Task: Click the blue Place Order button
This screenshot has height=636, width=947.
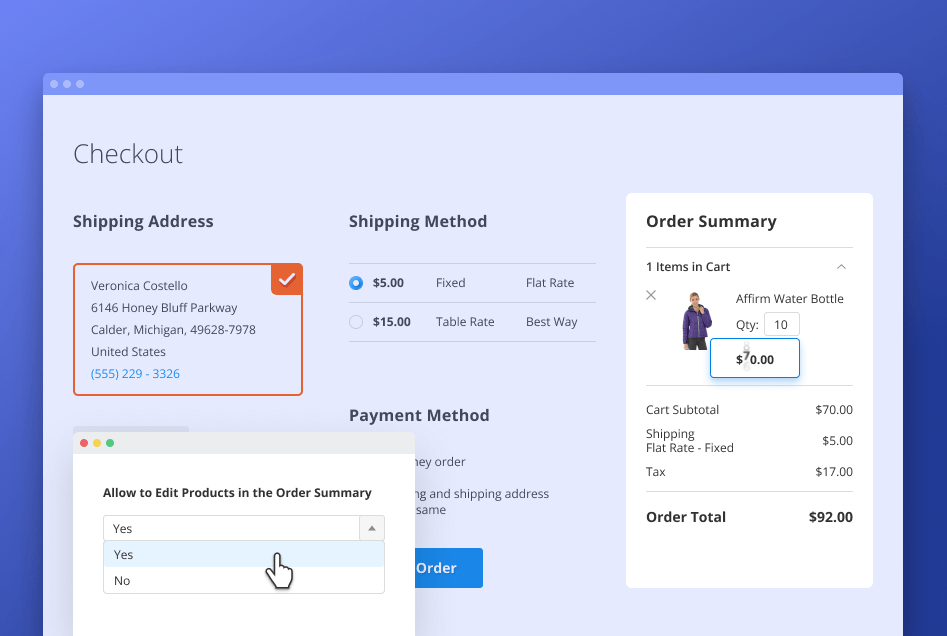Action: pos(438,567)
